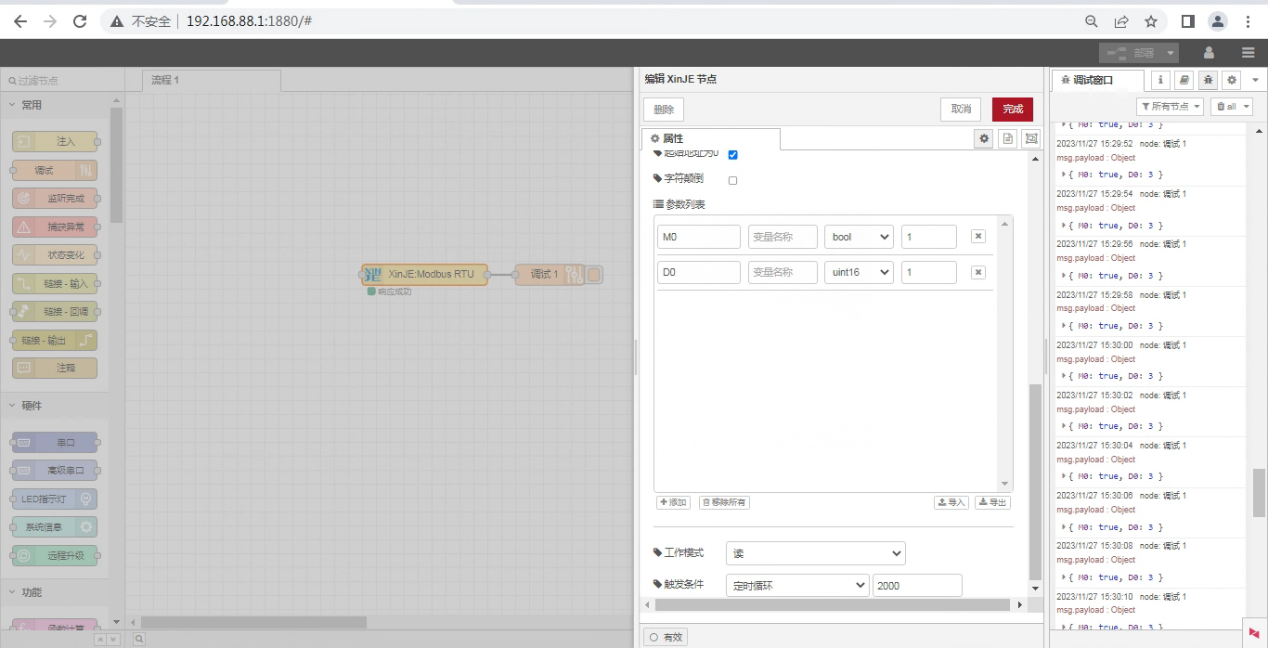Collapse all palette categories arrow
The image size is (1268, 648).
[x=101, y=639]
